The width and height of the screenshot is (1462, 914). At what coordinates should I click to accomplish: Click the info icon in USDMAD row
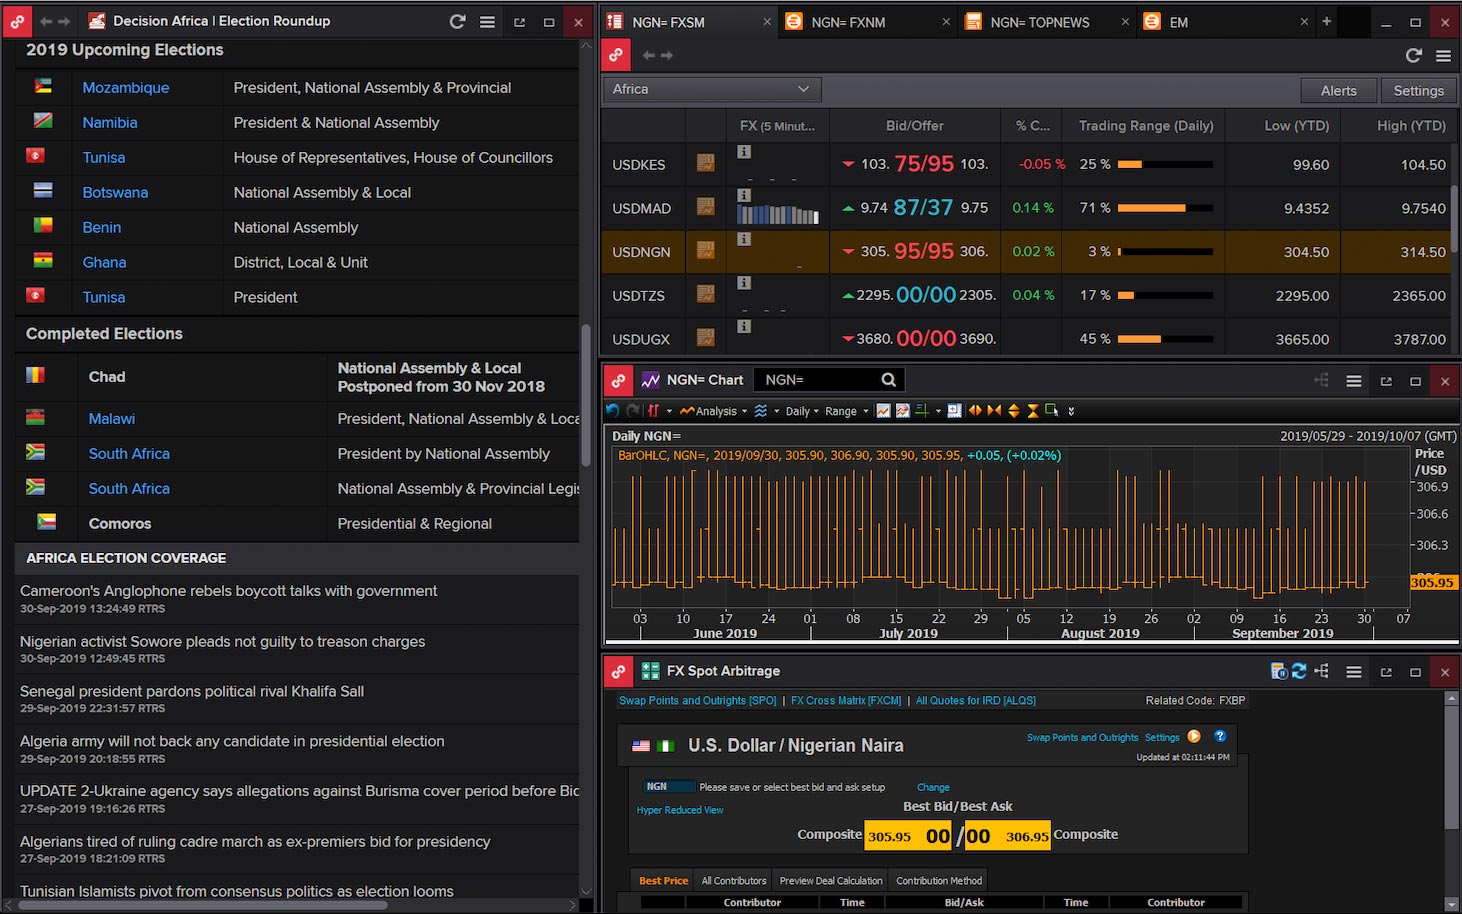point(744,195)
